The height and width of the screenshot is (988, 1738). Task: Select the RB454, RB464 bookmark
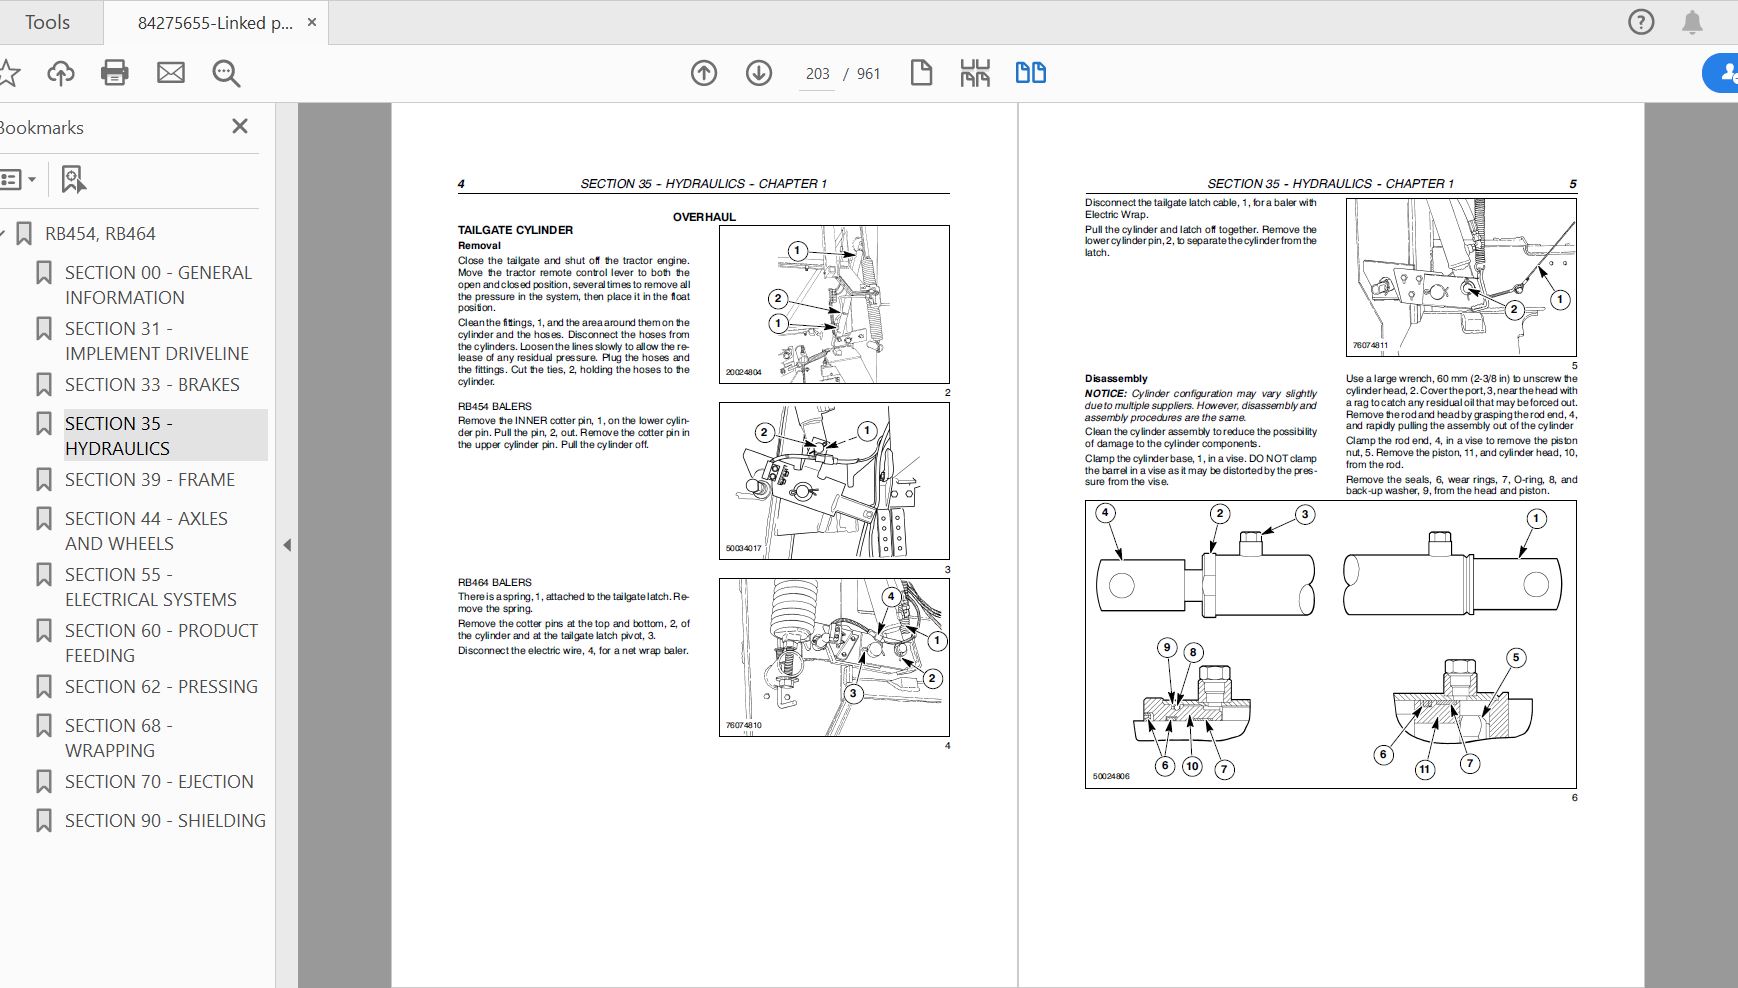tap(100, 234)
